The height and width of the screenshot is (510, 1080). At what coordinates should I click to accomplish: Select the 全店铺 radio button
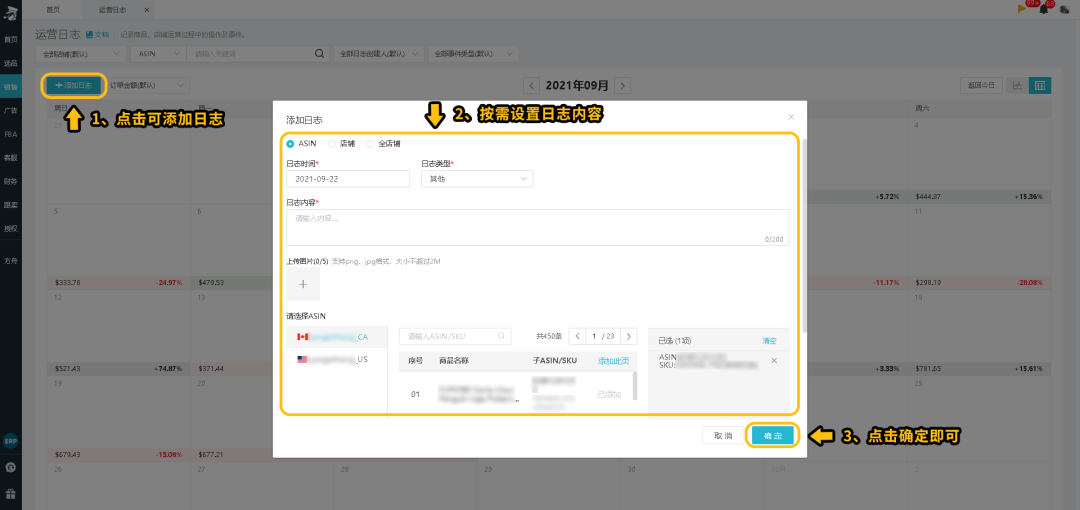pyautogui.click(x=370, y=143)
